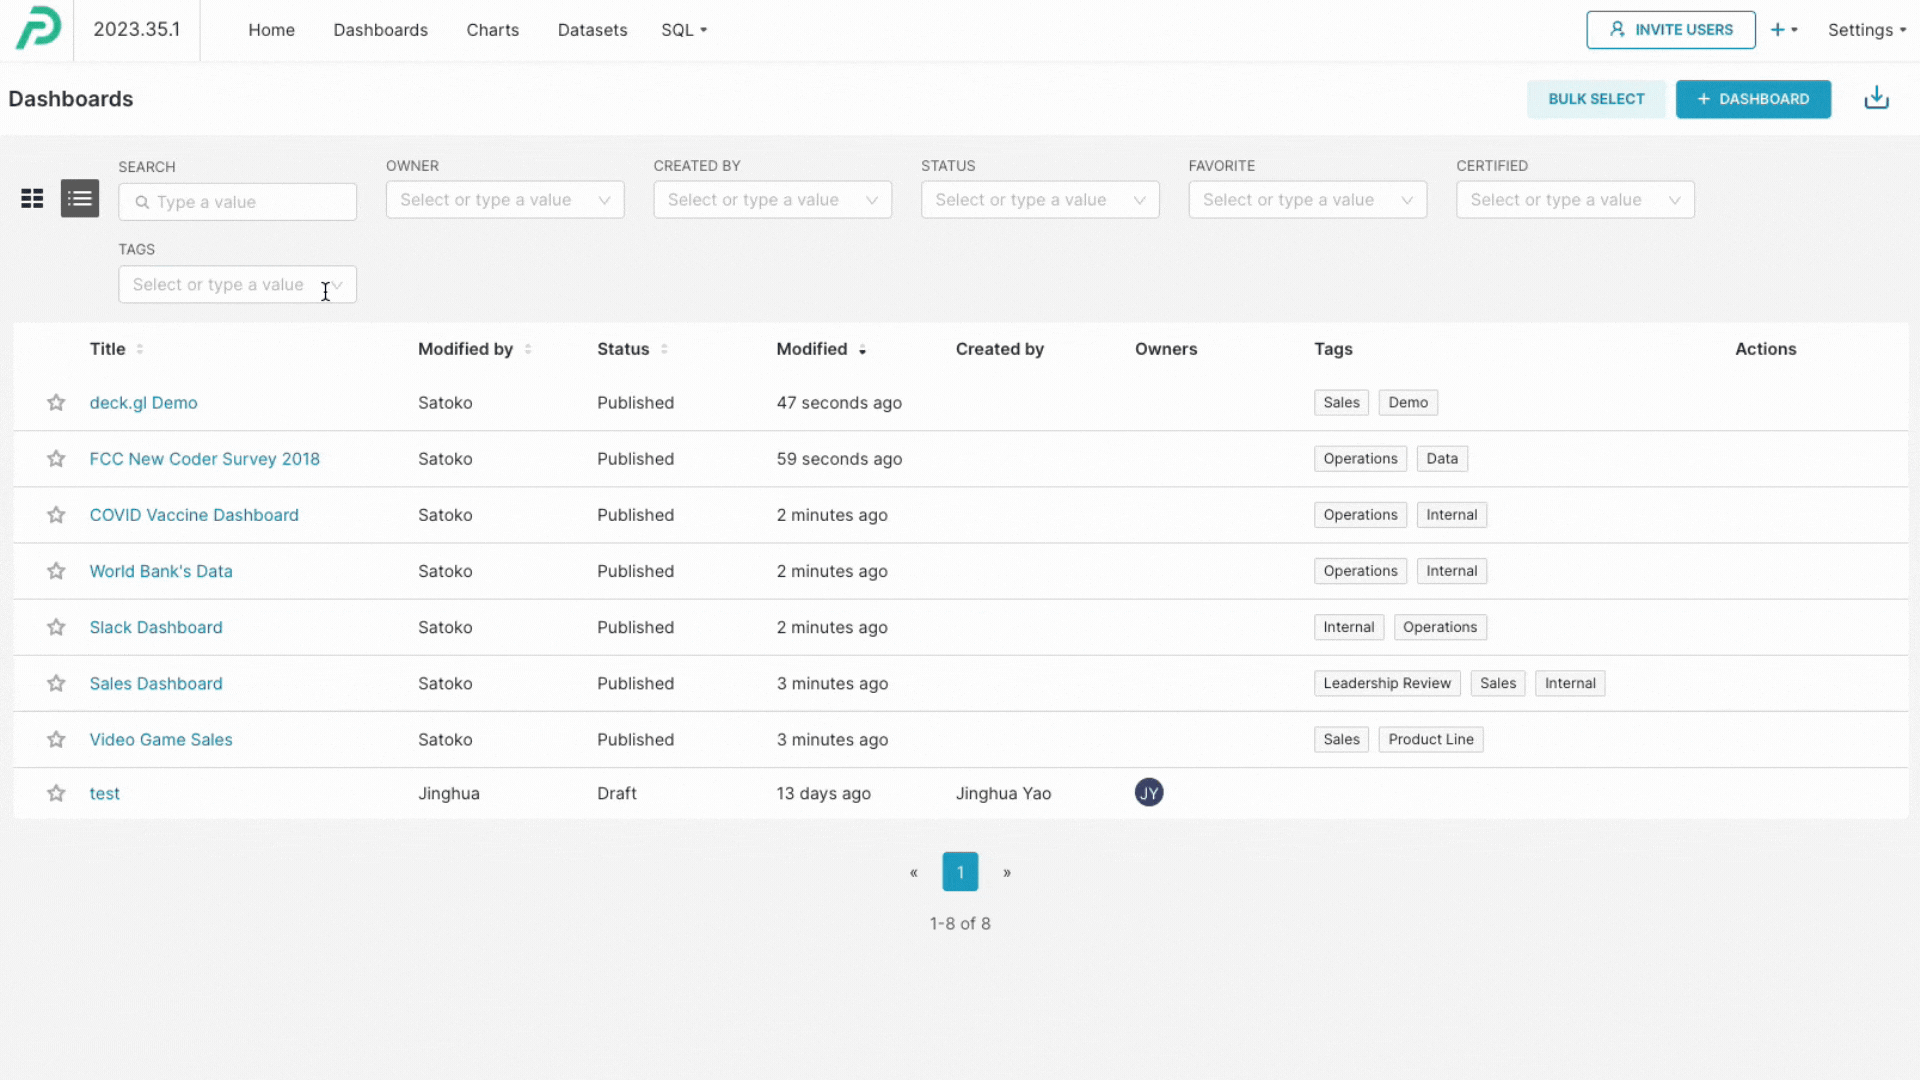
Task: Switch to list view
Action: coord(80,199)
